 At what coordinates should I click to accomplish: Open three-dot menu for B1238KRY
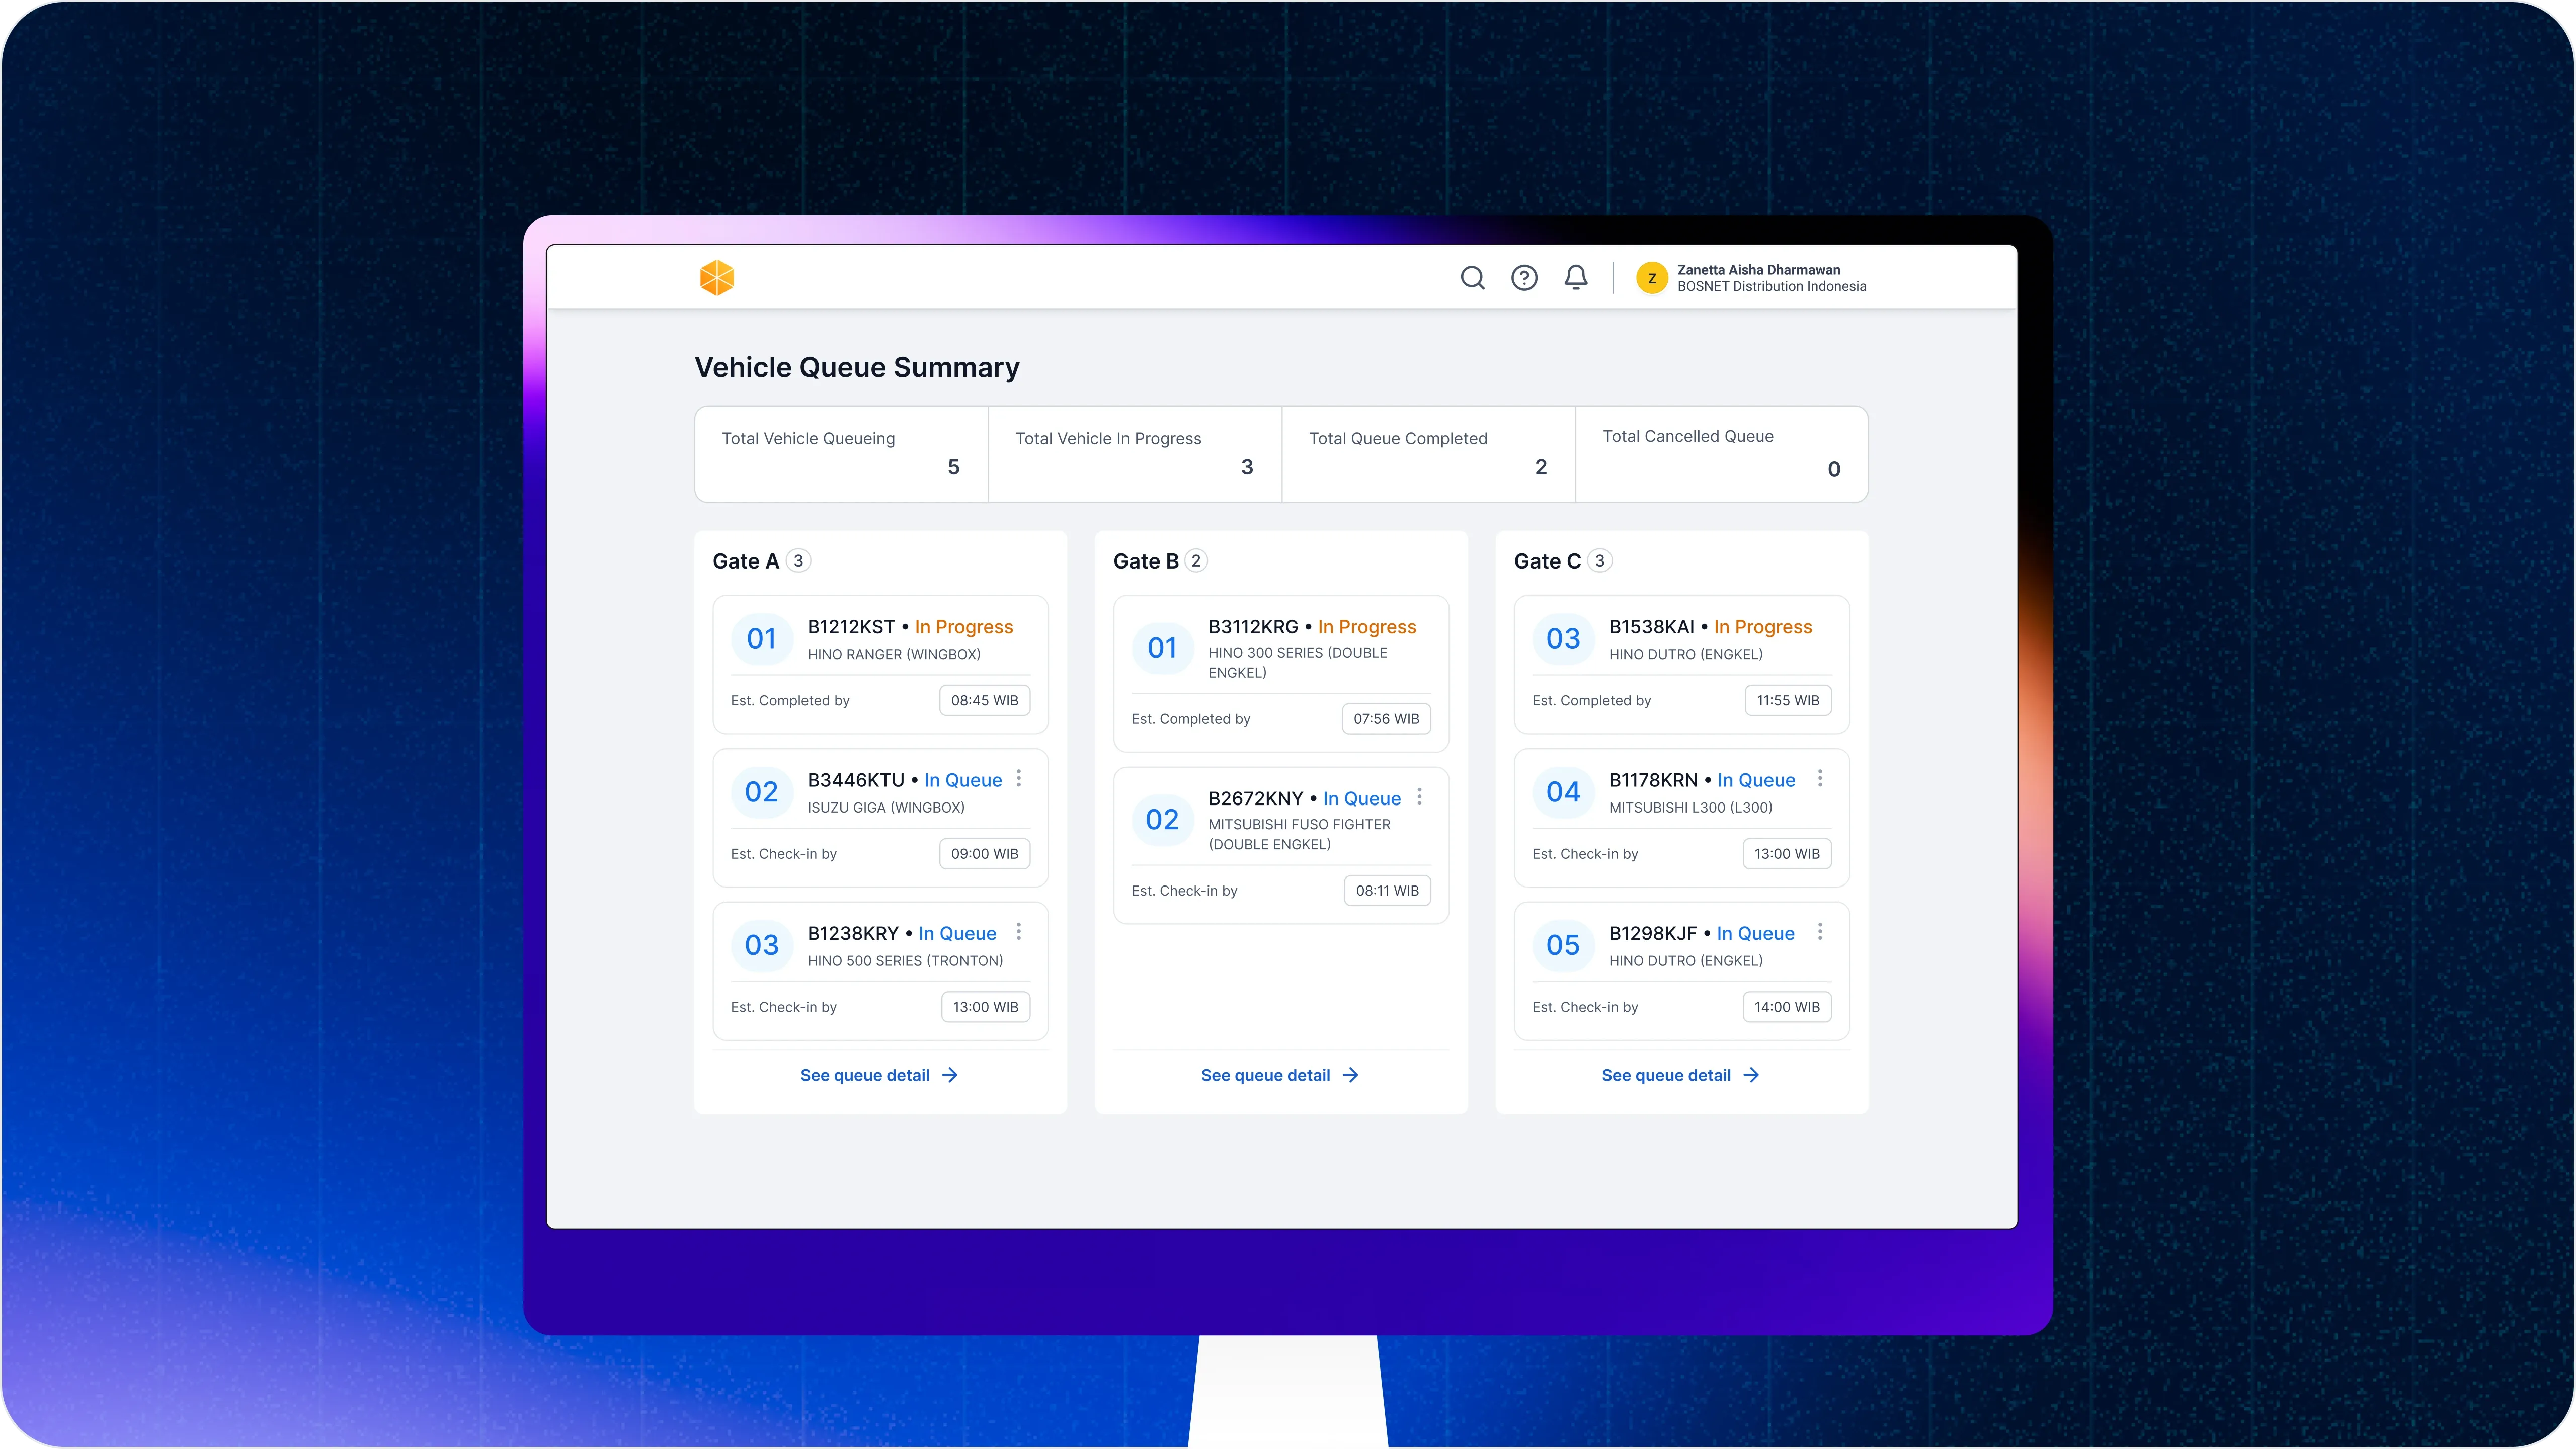coord(1019,931)
